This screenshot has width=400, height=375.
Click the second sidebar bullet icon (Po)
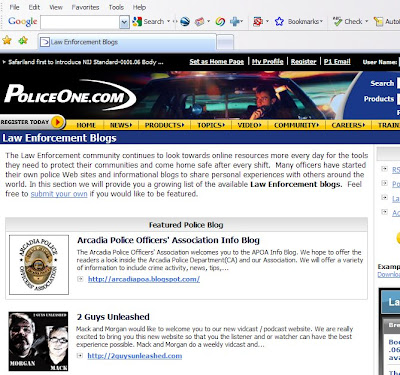point(384,183)
